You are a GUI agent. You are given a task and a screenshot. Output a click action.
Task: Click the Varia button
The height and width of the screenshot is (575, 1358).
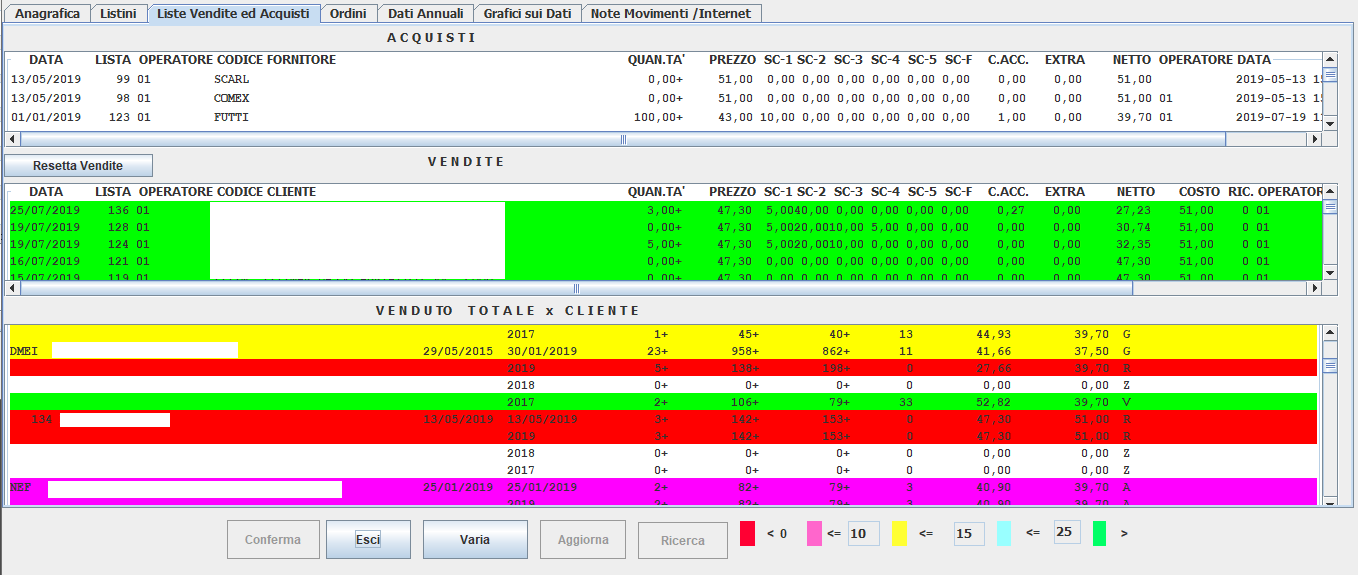475,540
